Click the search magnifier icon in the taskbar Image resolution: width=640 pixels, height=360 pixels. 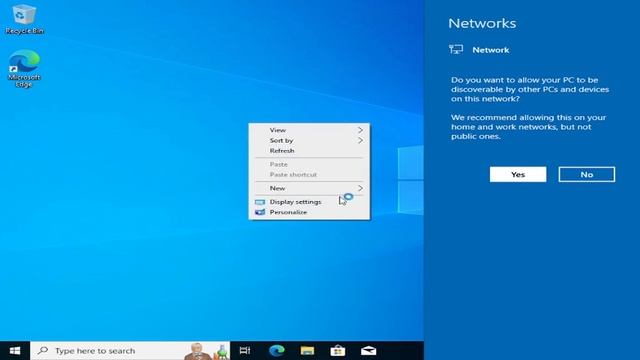tap(43, 351)
